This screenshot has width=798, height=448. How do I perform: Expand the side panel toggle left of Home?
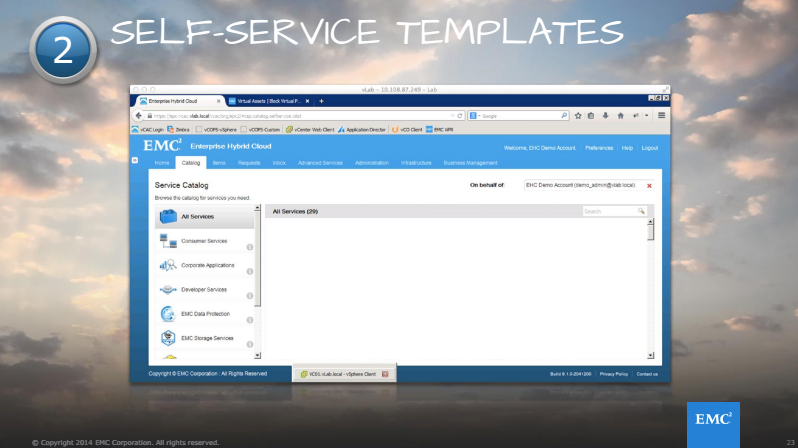pyautogui.click(x=135, y=160)
